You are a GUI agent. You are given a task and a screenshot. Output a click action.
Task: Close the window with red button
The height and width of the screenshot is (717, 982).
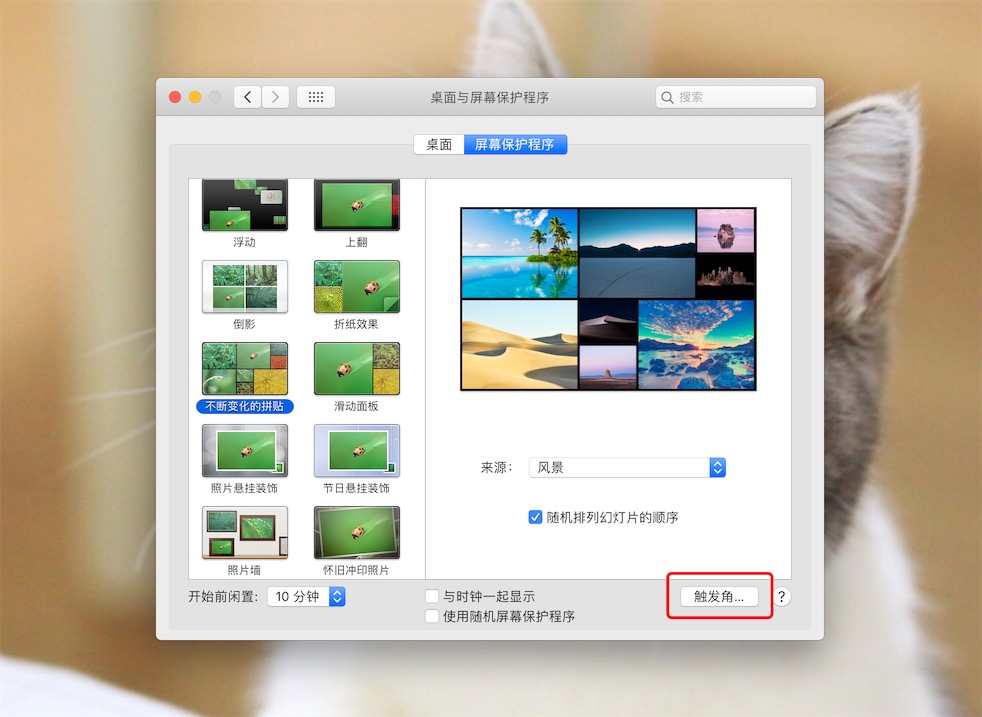(x=175, y=97)
